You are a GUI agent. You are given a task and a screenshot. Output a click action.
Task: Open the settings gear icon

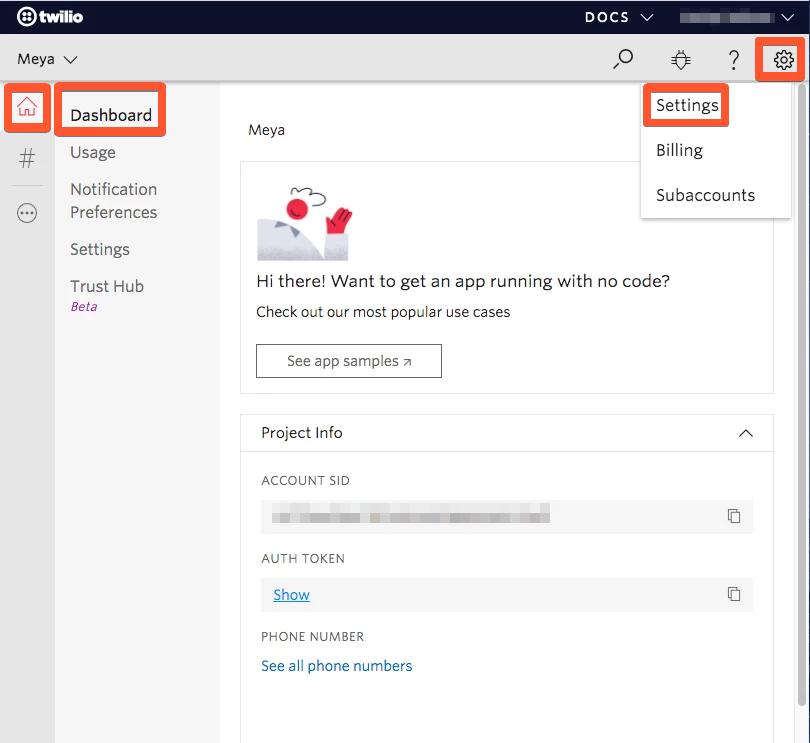(783, 60)
